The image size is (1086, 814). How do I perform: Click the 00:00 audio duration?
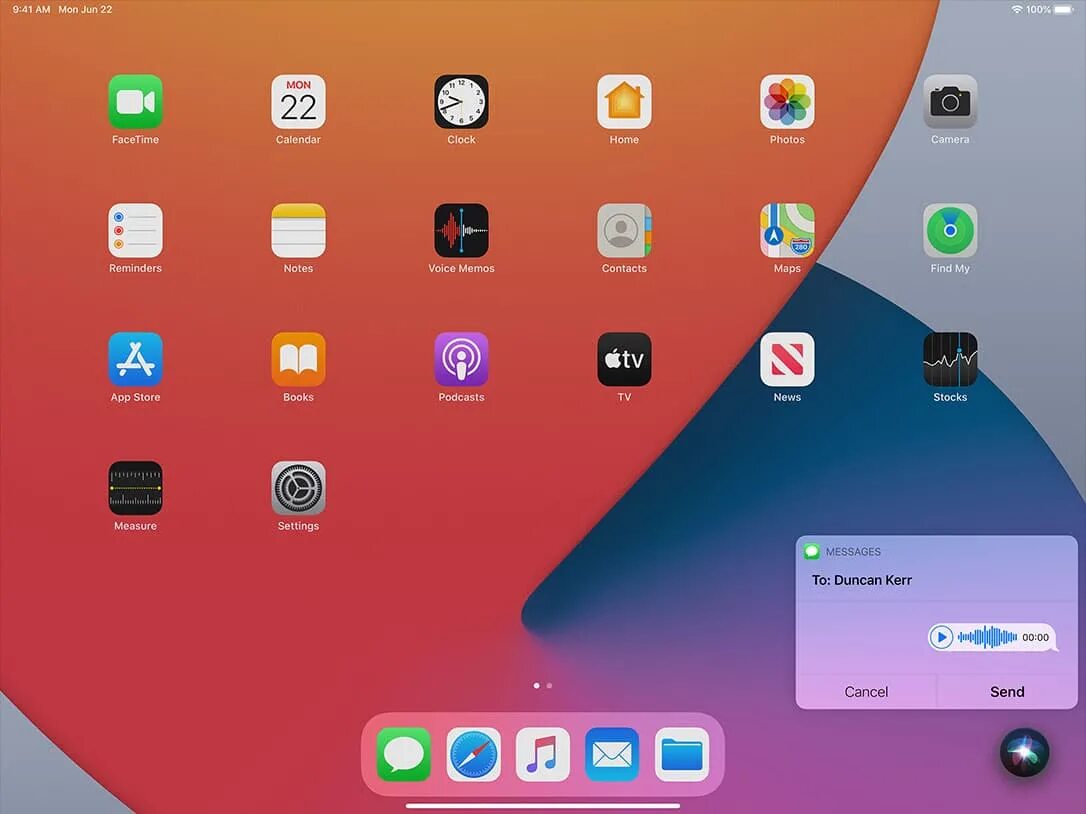1035,637
